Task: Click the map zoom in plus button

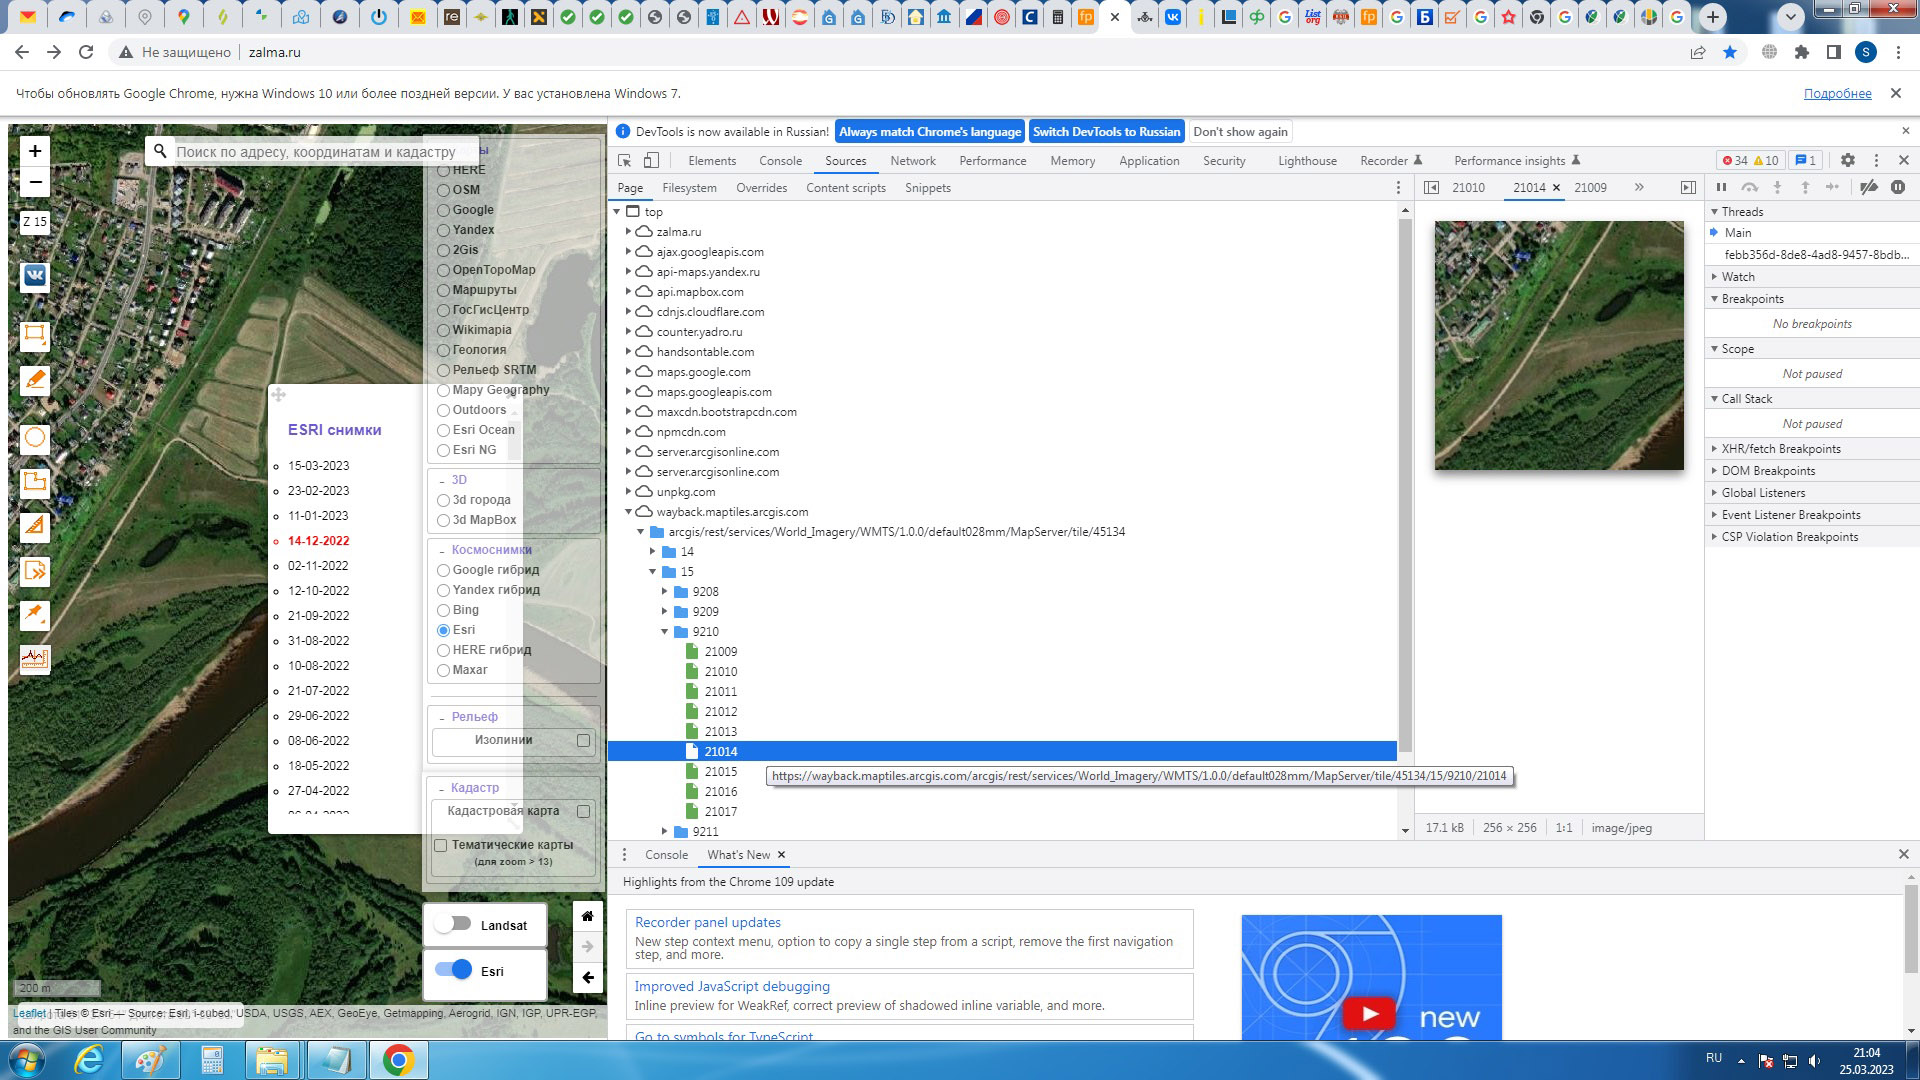Action: (35, 151)
